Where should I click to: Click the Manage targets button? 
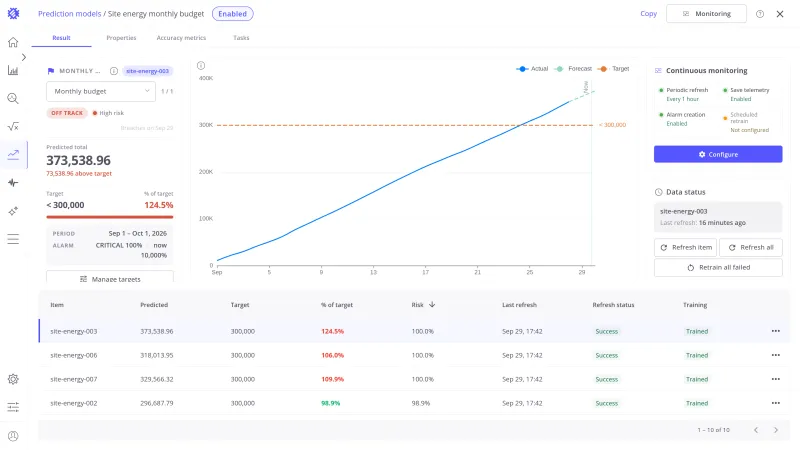point(110,277)
